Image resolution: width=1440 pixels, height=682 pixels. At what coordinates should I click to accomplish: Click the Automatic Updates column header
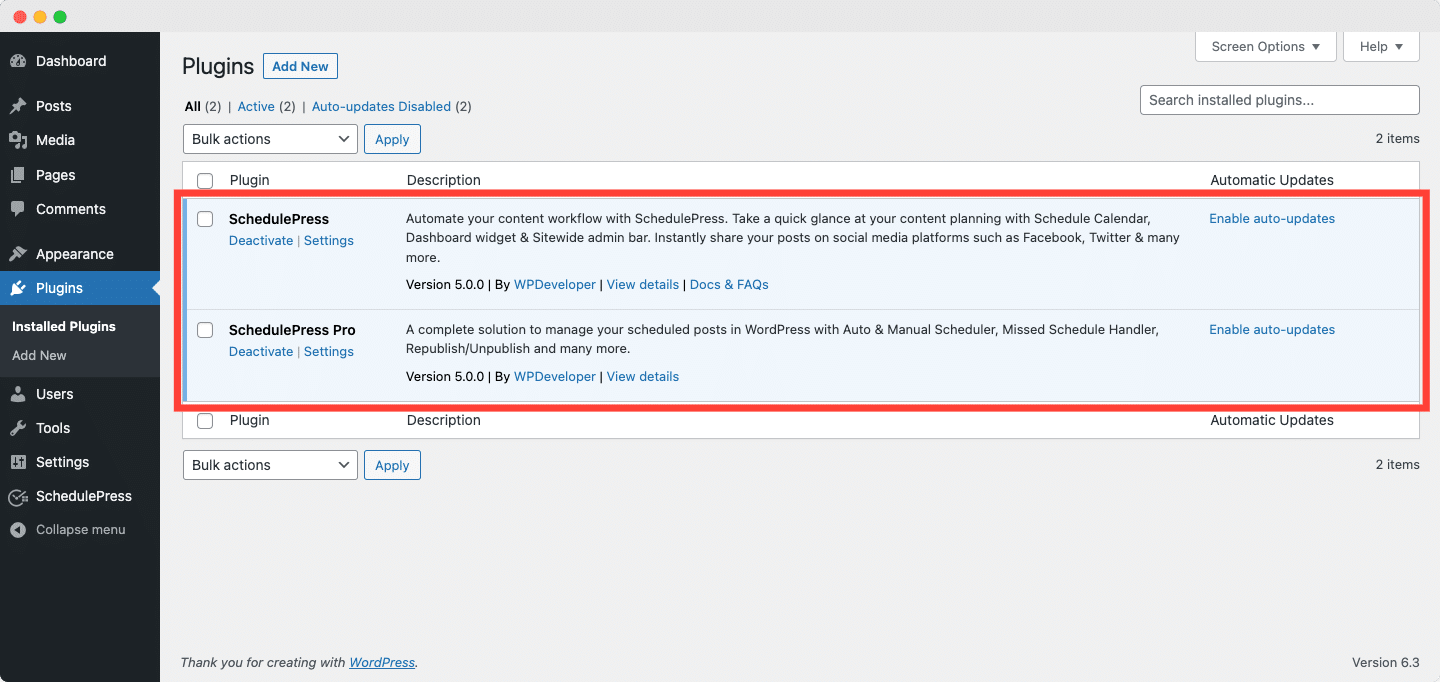1272,181
